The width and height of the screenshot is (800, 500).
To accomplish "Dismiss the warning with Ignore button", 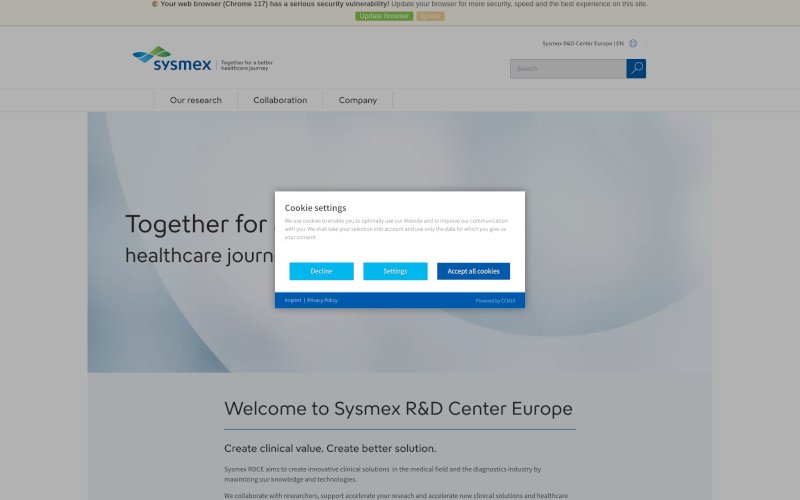I will tap(430, 16).
